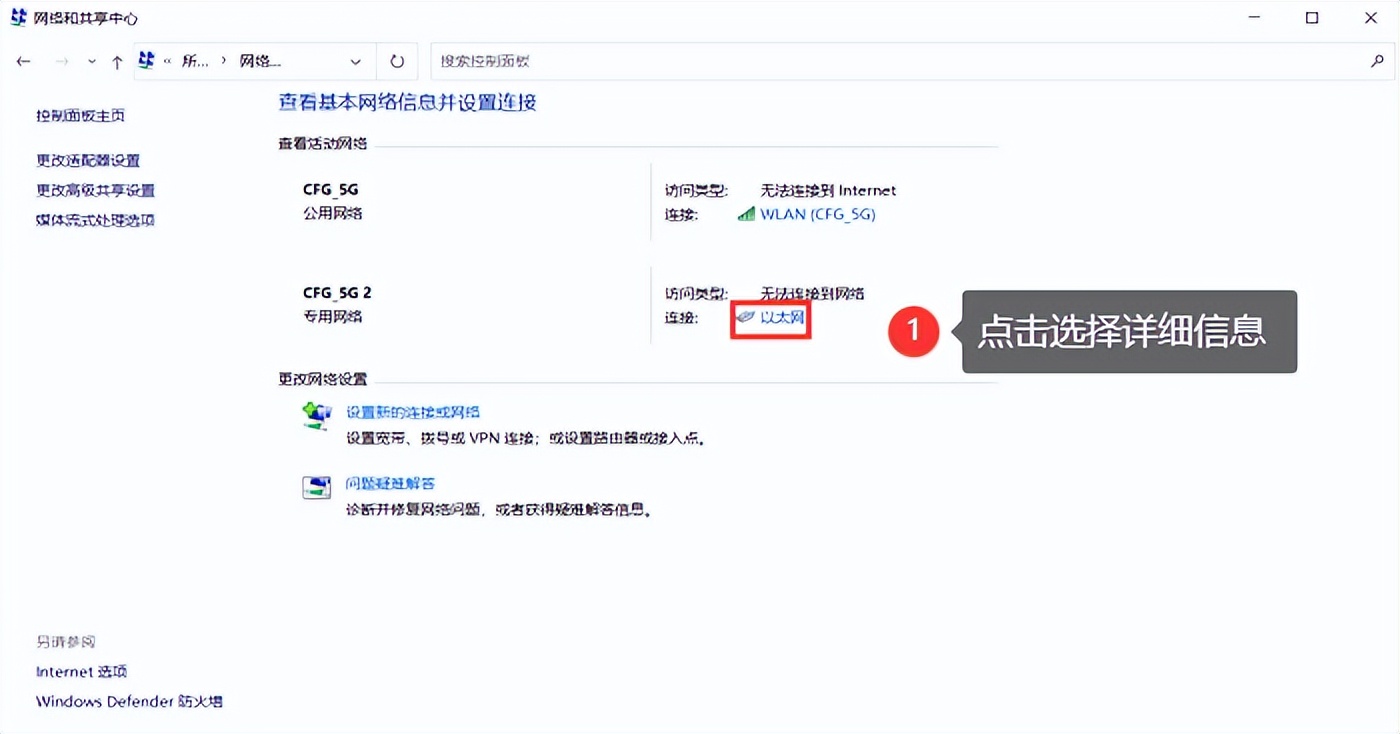Open the address bar breadcrumb dropdown chevron
This screenshot has width=1400, height=734.
coord(356,61)
